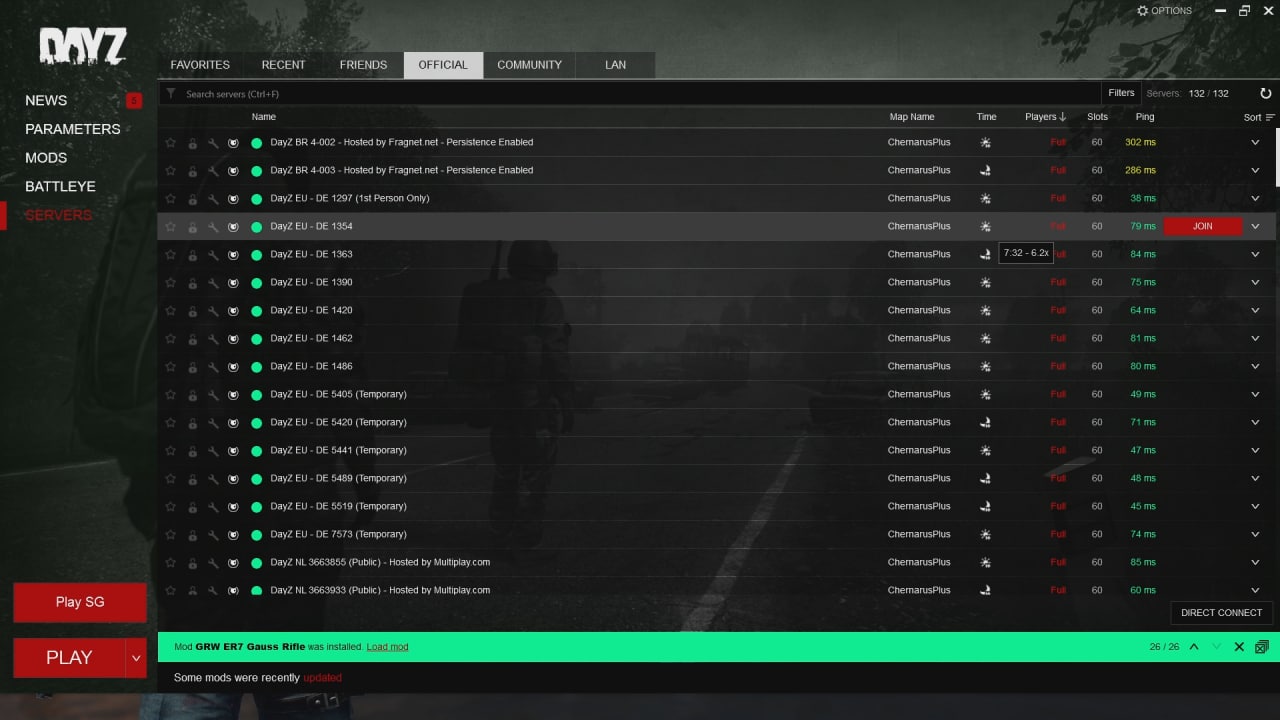Click the padlock icon for DayZ EU - DE 1390
Image resolution: width=1280 pixels, height=720 pixels.
(x=192, y=282)
